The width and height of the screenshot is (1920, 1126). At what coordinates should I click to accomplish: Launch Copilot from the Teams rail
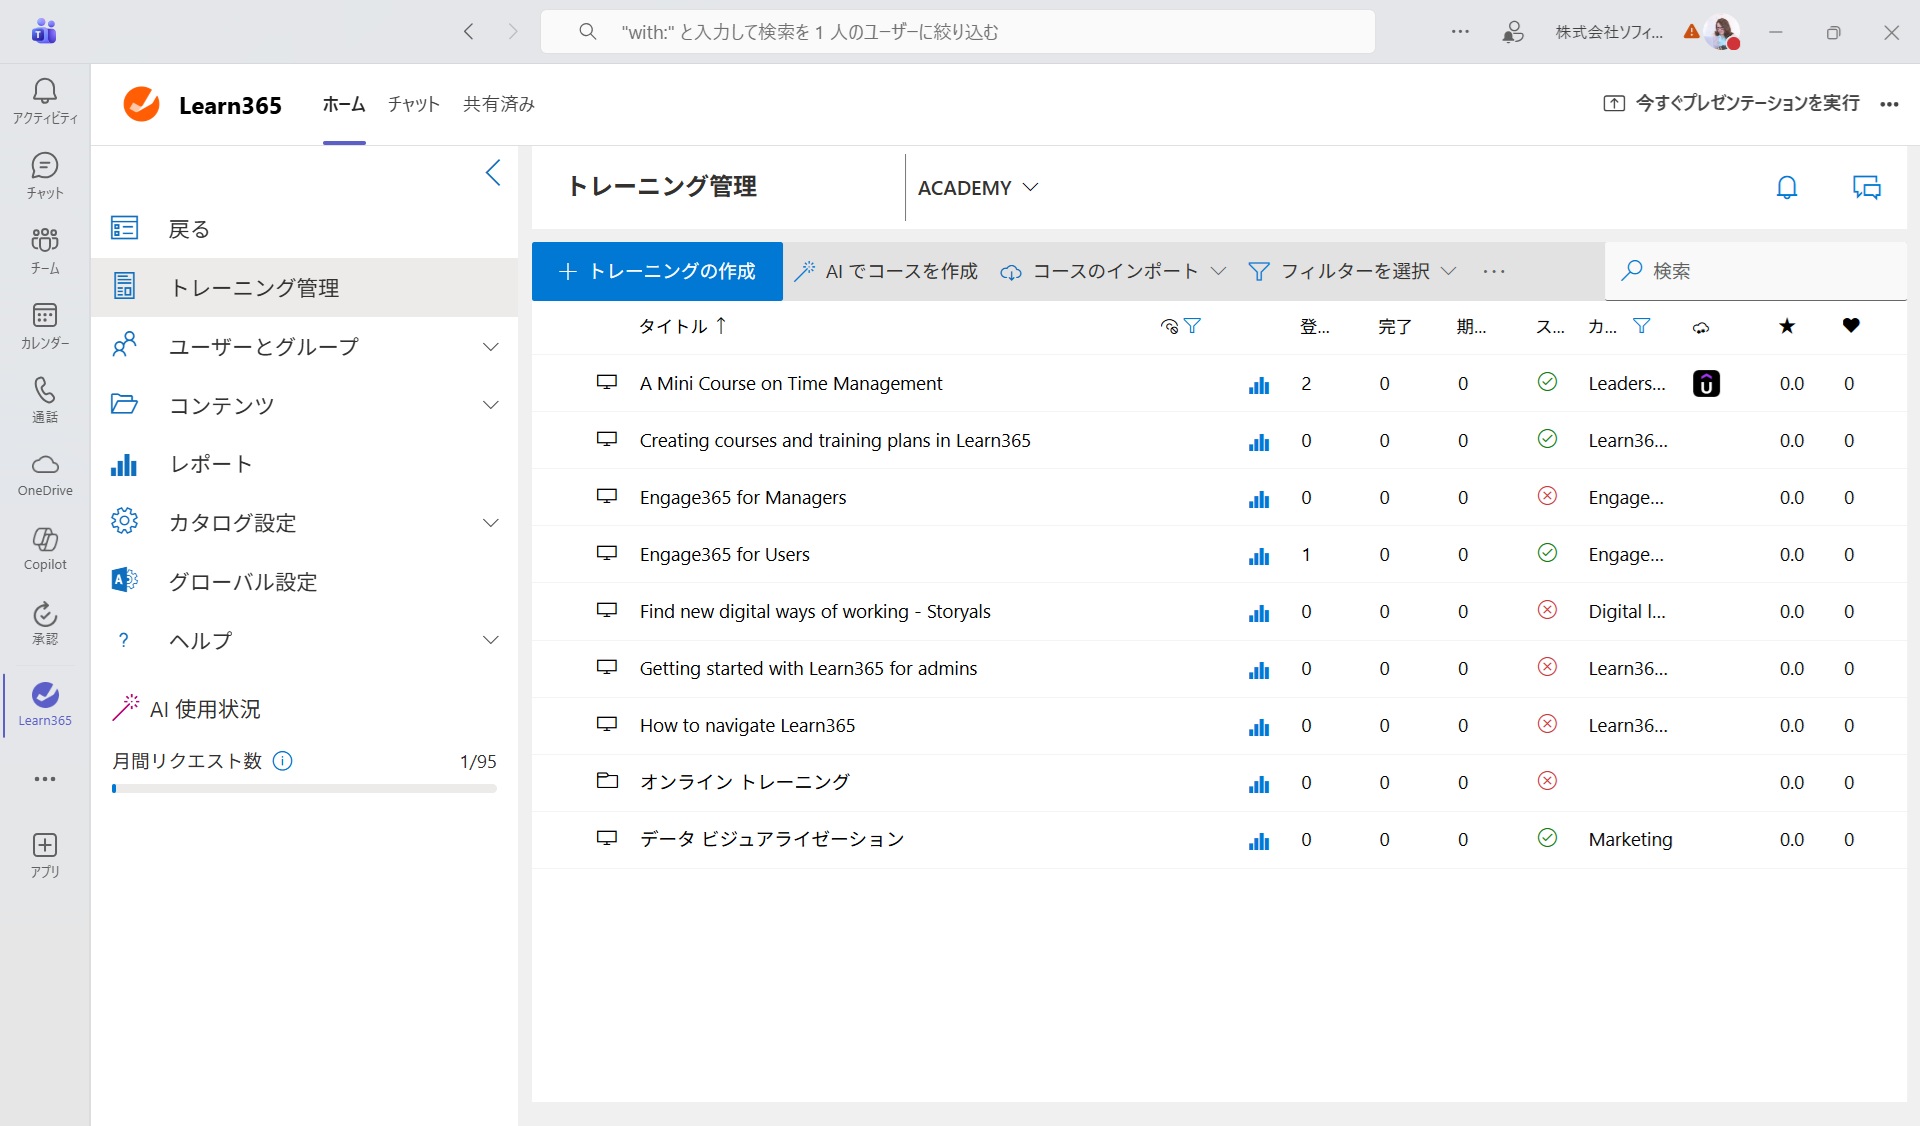tap(45, 549)
